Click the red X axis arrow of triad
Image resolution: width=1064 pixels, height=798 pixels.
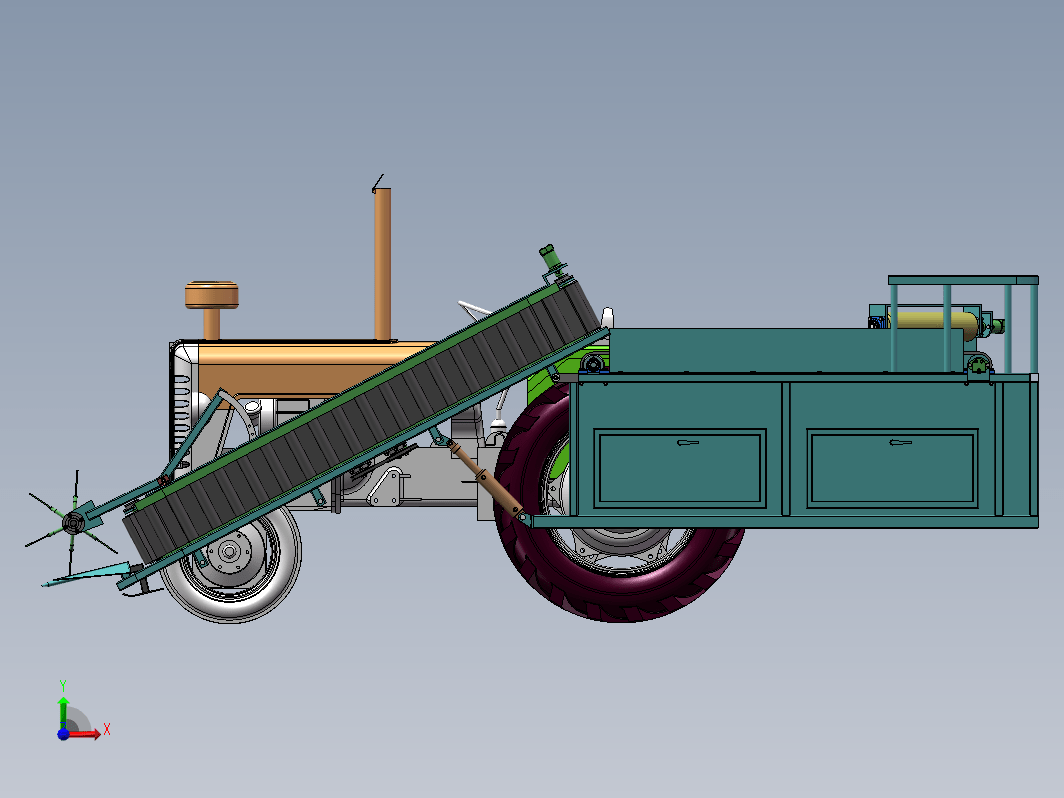click(86, 733)
